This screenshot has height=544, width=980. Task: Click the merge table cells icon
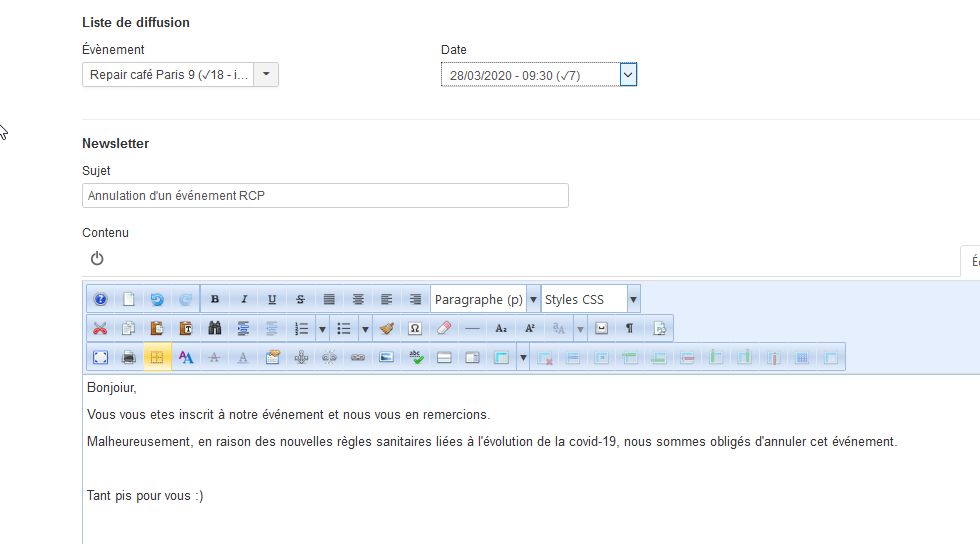(831, 358)
